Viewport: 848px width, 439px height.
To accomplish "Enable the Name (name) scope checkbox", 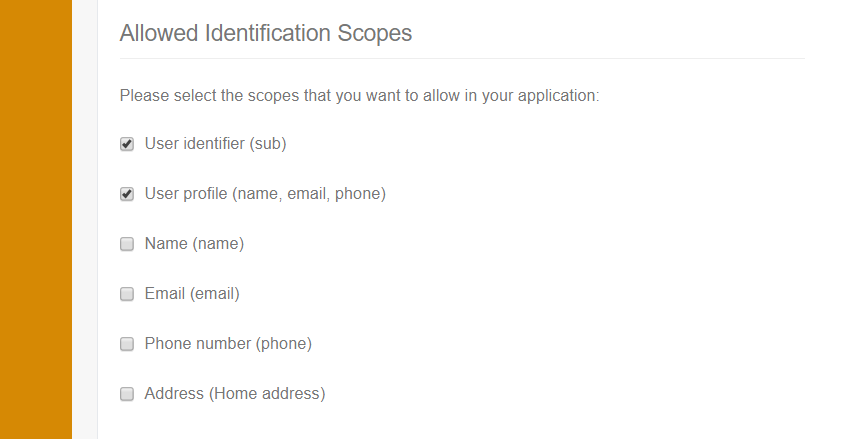I will tap(127, 244).
